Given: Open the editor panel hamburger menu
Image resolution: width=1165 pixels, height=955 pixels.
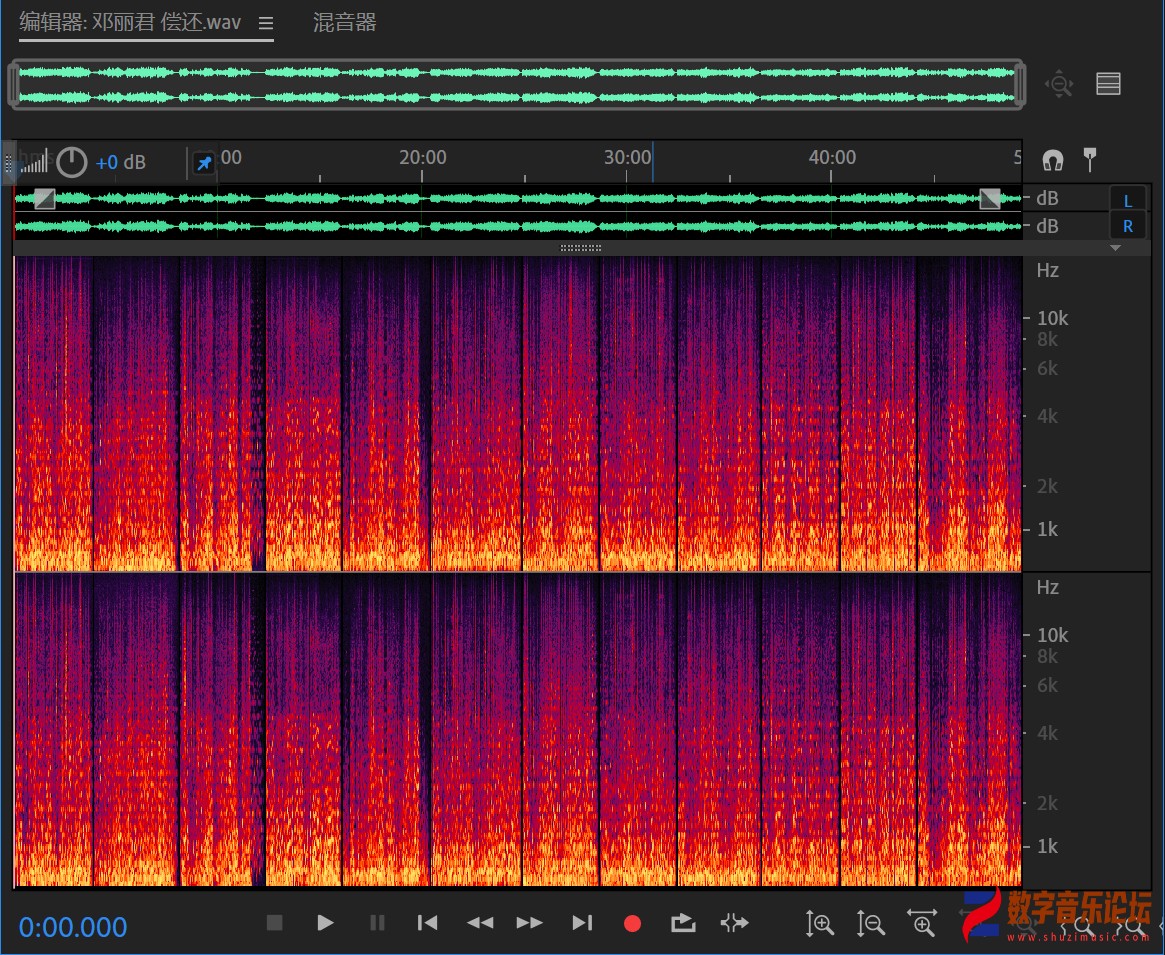Looking at the screenshot, I should click(x=265, y=23).
